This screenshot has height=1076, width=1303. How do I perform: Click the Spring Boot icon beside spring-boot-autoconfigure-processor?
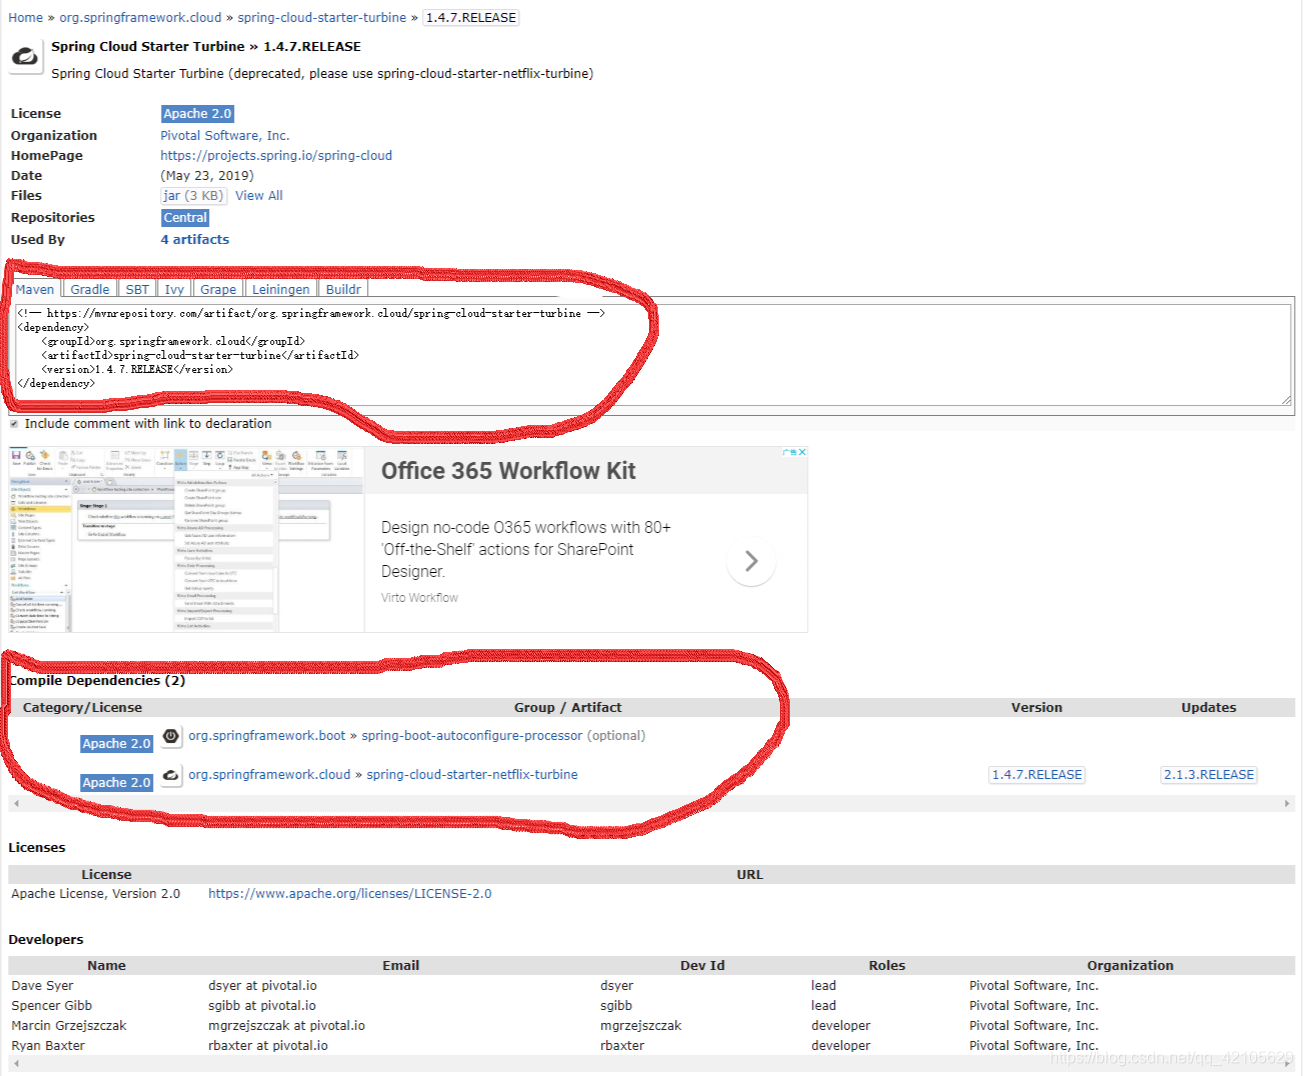tap(171, 737)
